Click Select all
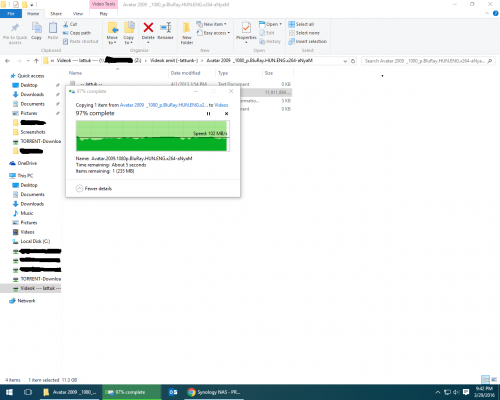500x400 pixels. click(x=301, y=24)
